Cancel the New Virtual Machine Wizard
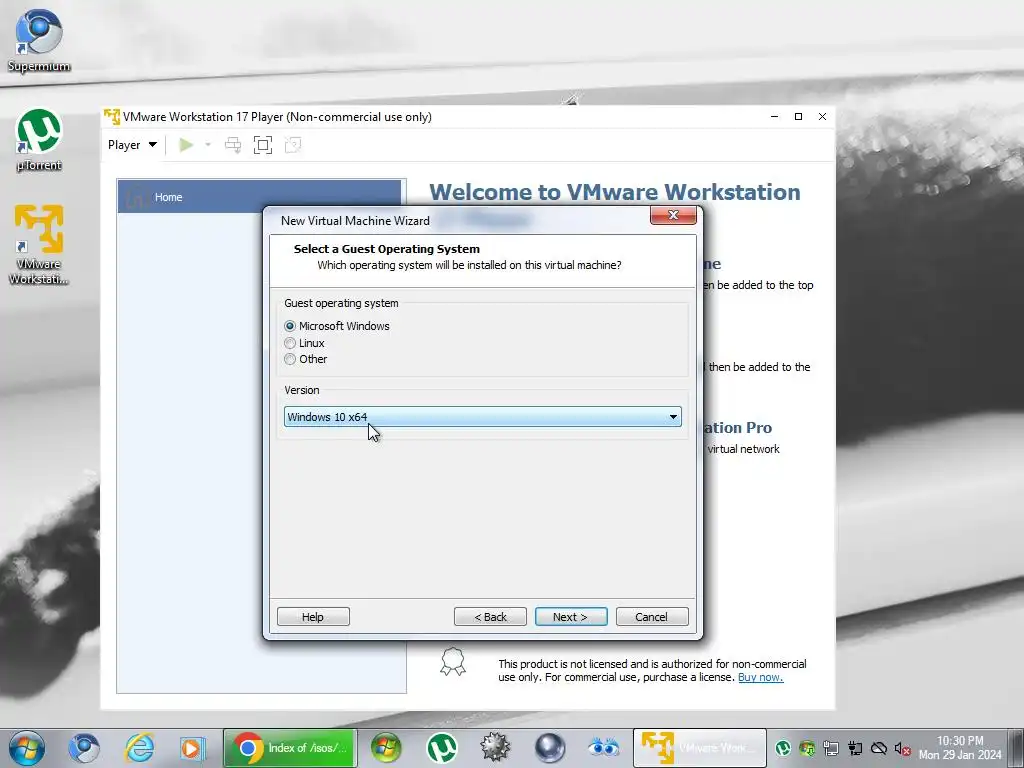Image resolution: width=1024 pixels, height=768 pixels. (652, 616)
